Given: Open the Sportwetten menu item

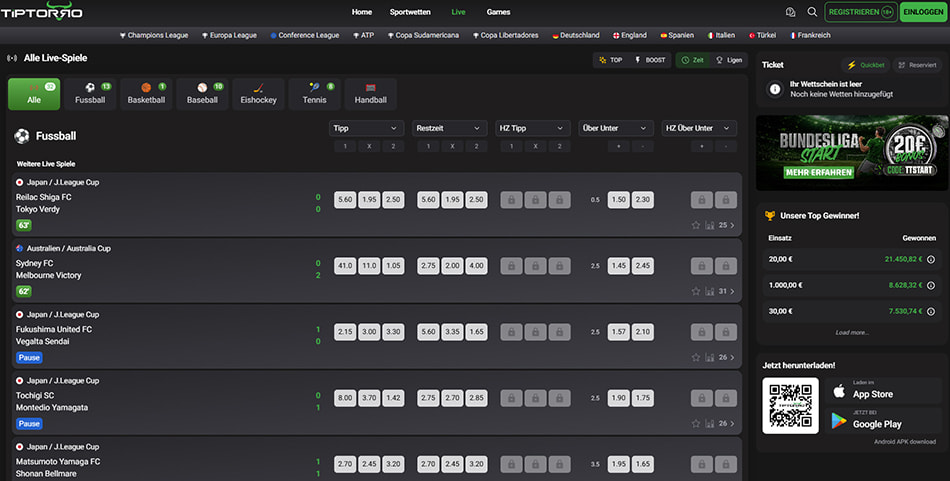Looking at the screenshot, I should 410,12.
